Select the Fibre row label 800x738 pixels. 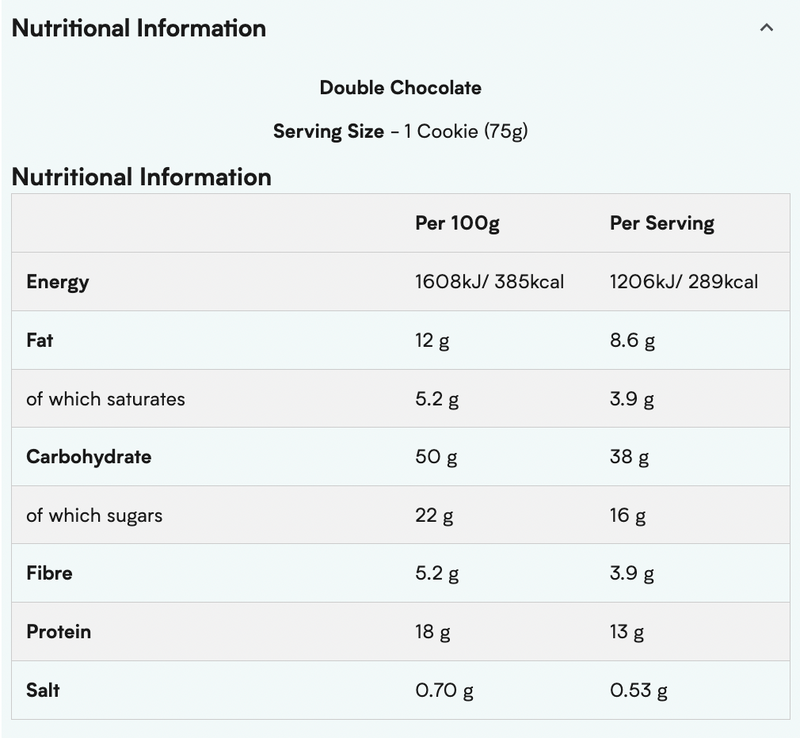pyautogui.click(x=49, y=574)
